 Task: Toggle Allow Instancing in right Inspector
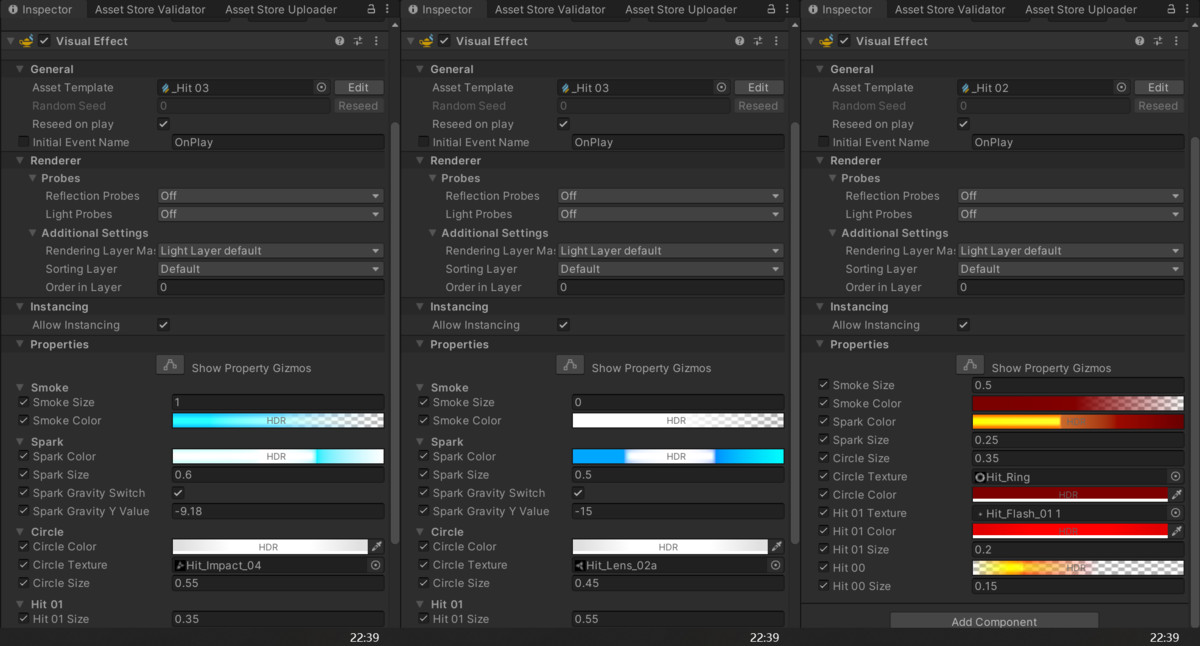click(963, 325)
